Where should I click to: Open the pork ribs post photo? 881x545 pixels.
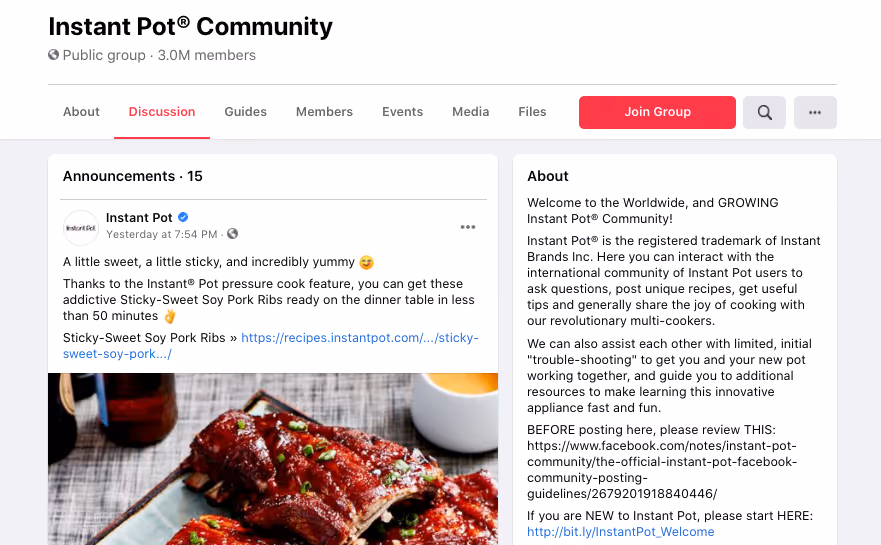pos(273,459)
